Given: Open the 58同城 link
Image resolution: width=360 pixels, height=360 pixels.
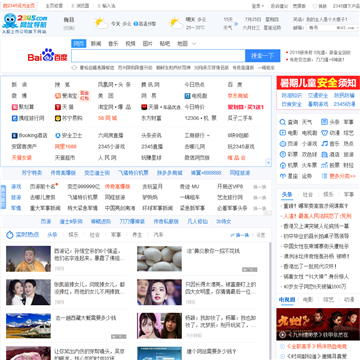Looking at the screenshot, I should pos(107,118).
